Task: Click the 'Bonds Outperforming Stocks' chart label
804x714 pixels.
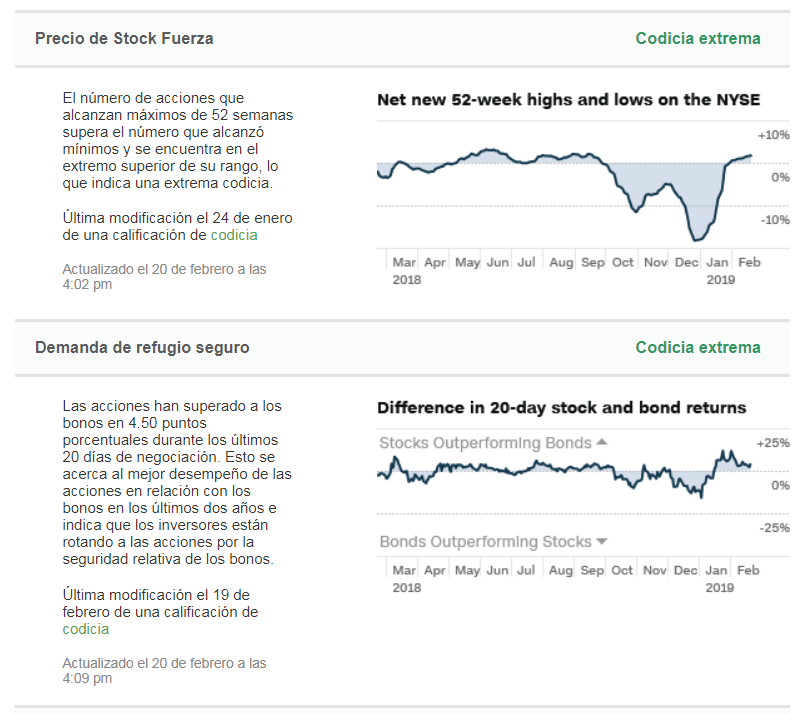Action: pyautogui.click(x=485, y=542)
